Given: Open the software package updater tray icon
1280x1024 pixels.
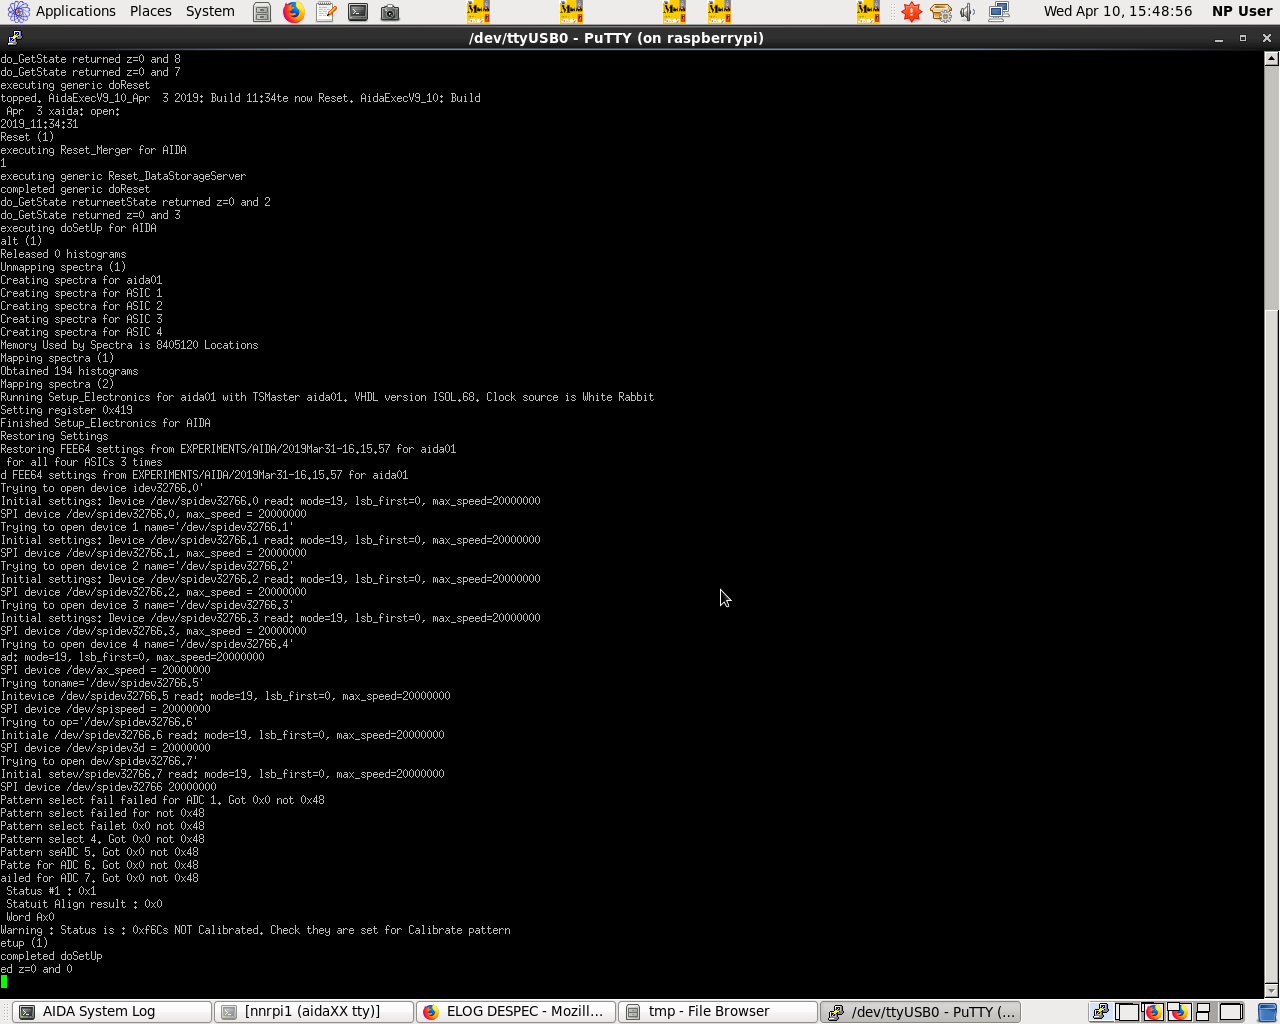Looking at the screenshot, I should (x=940, y=12).
